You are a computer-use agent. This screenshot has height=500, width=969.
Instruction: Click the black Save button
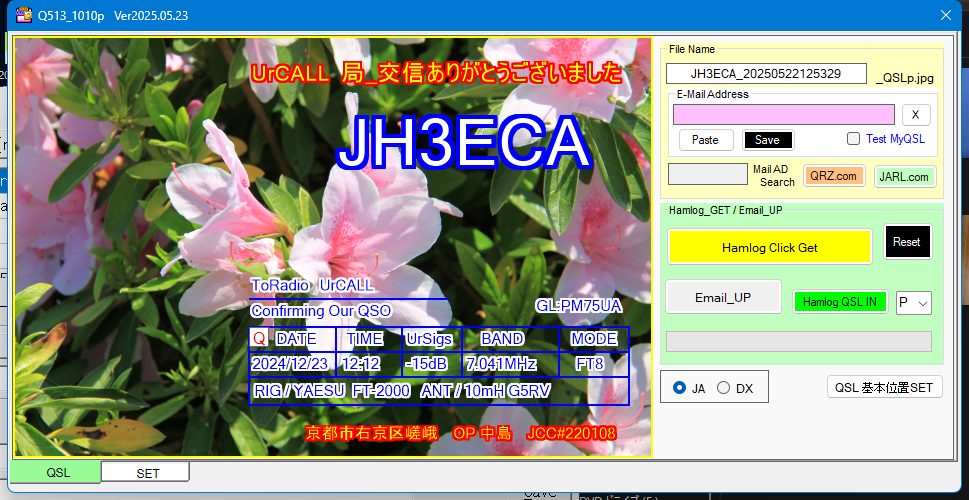[768, 140]
